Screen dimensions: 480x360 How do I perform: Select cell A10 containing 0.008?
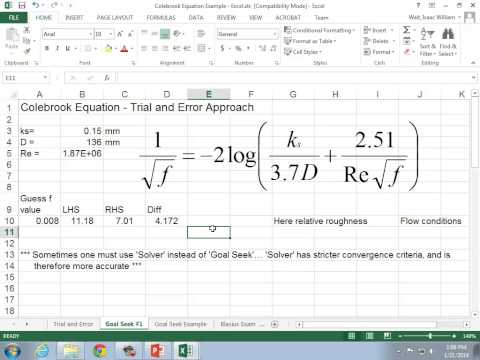tap(39, 221)
